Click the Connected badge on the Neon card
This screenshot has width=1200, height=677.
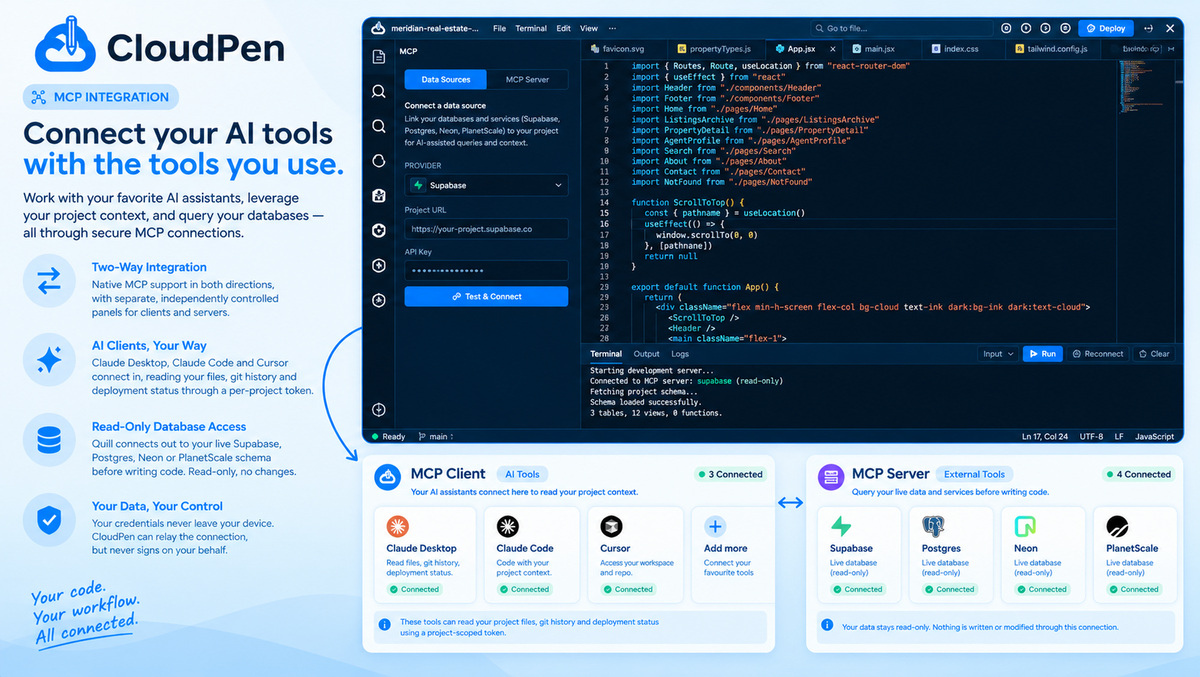[x=1042, y=589]
